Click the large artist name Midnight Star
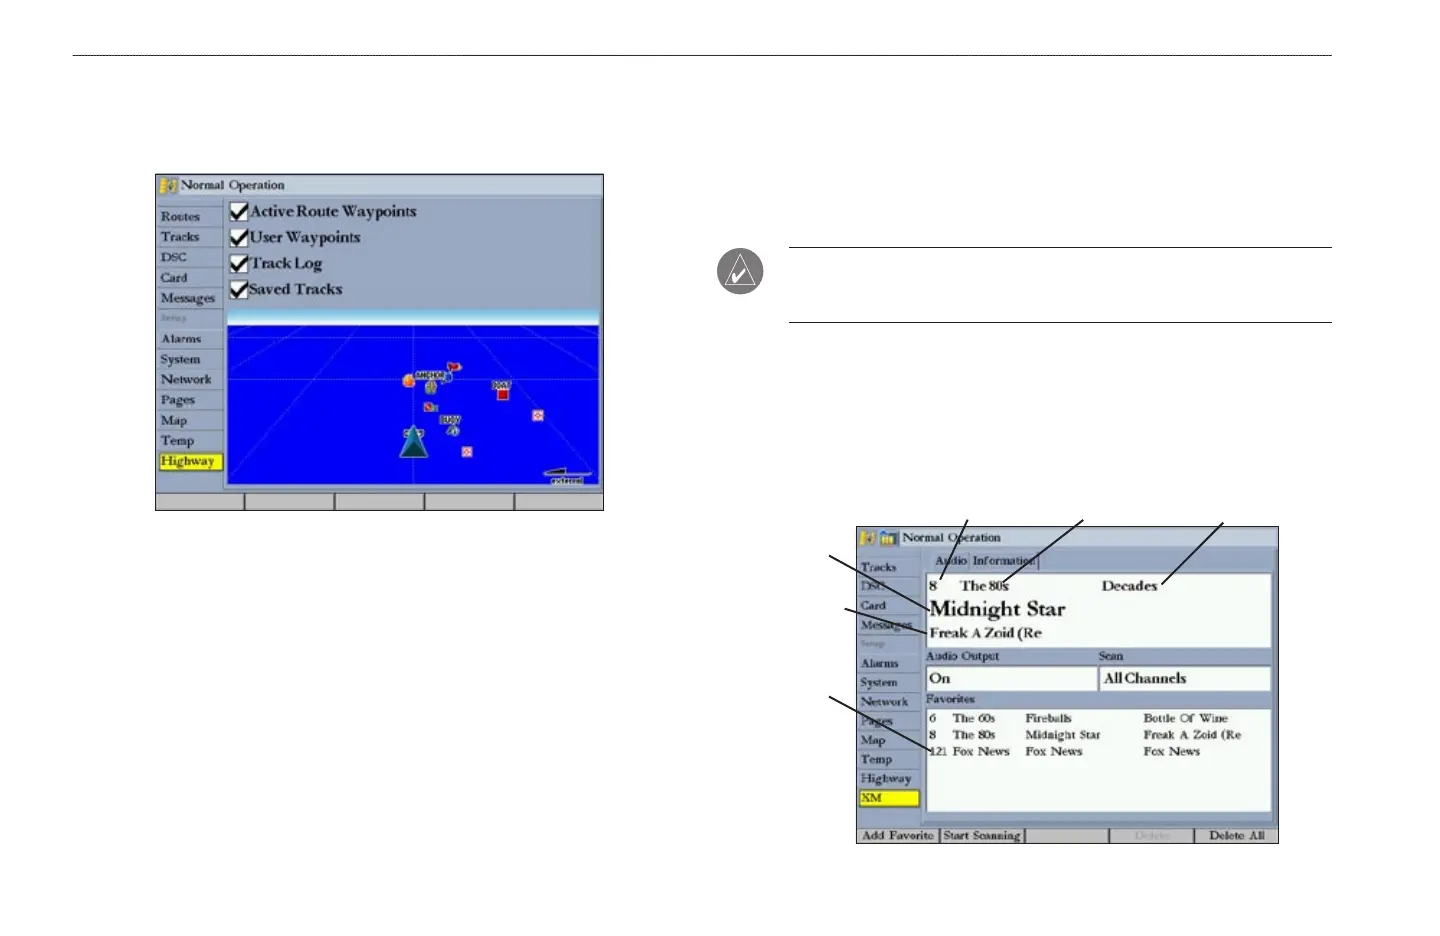Image resolution: width=1440 pixels, height=936 pixels. click(x=998, y=609)
